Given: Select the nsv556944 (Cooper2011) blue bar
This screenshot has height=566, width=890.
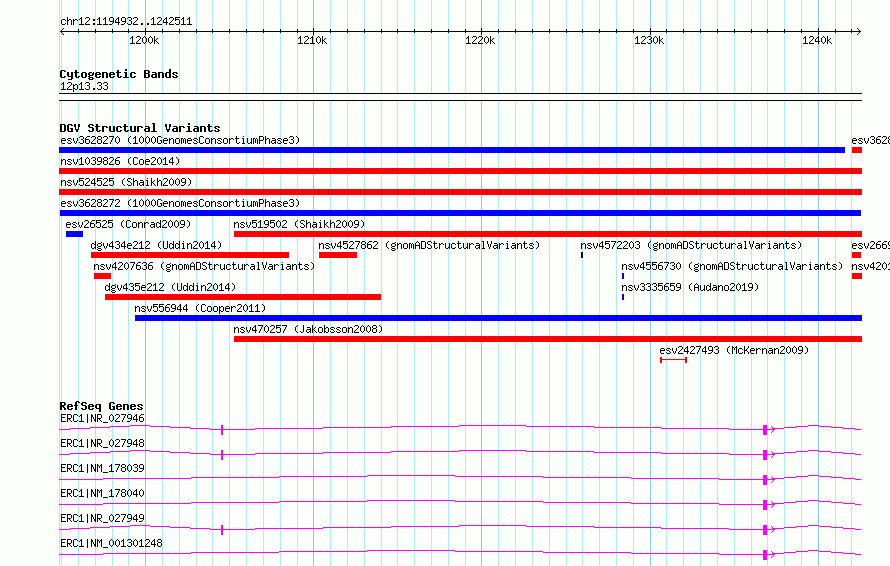Looking at the screenshot, I should click(498, 318).
